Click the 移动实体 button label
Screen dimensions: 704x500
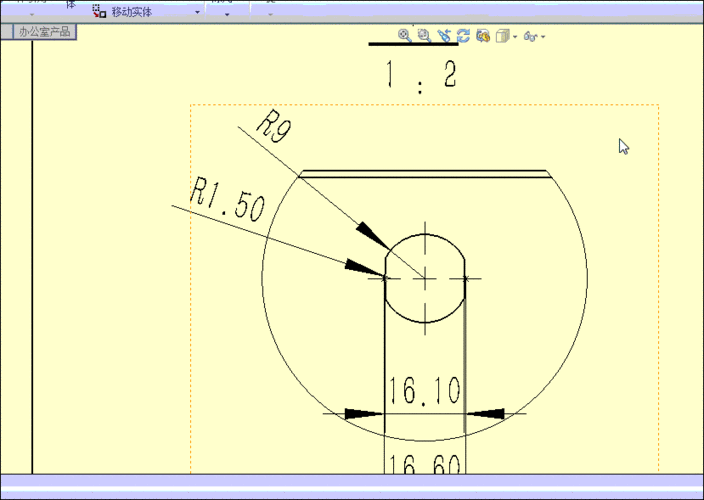tap(131, 12)
